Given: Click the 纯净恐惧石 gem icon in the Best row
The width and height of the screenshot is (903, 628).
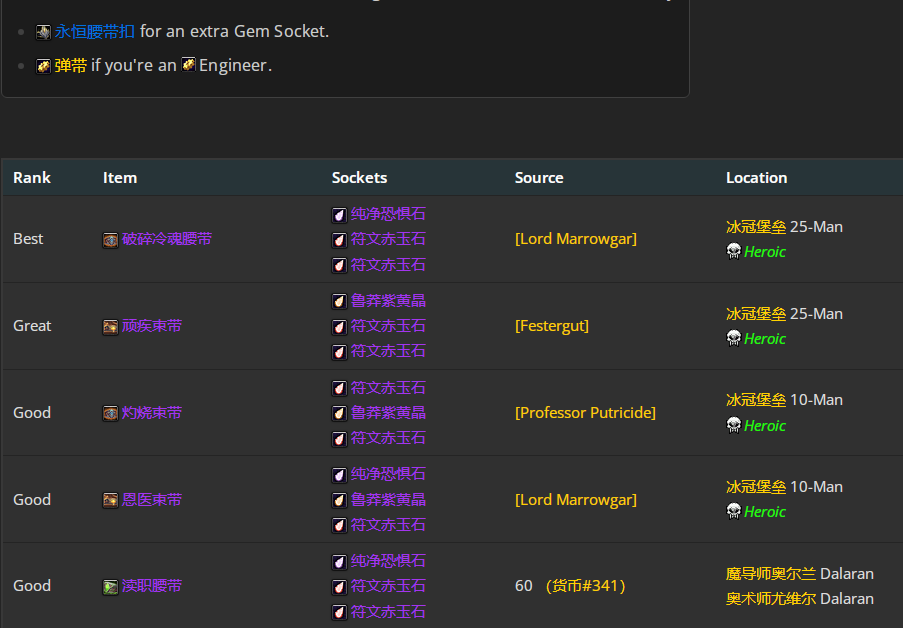Looking at the screenshot, I should point(340,214).
